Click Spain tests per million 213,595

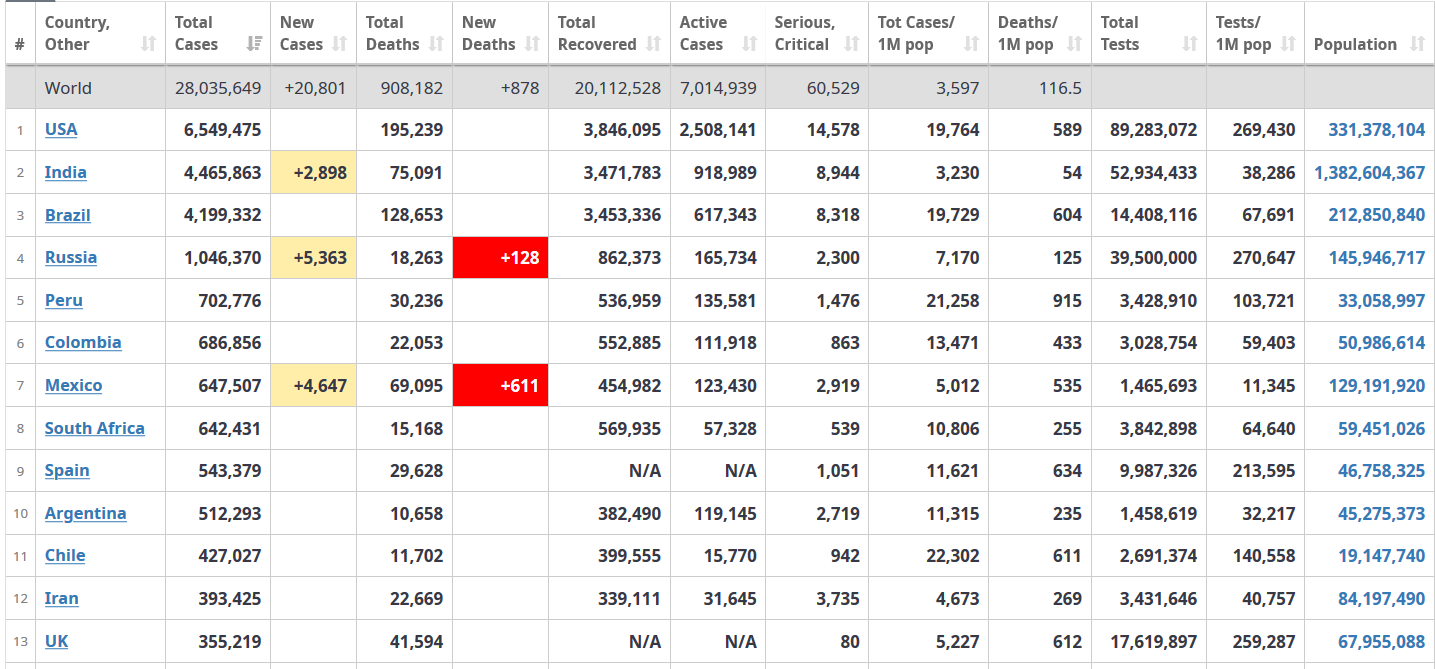[x=1264, y=471]
